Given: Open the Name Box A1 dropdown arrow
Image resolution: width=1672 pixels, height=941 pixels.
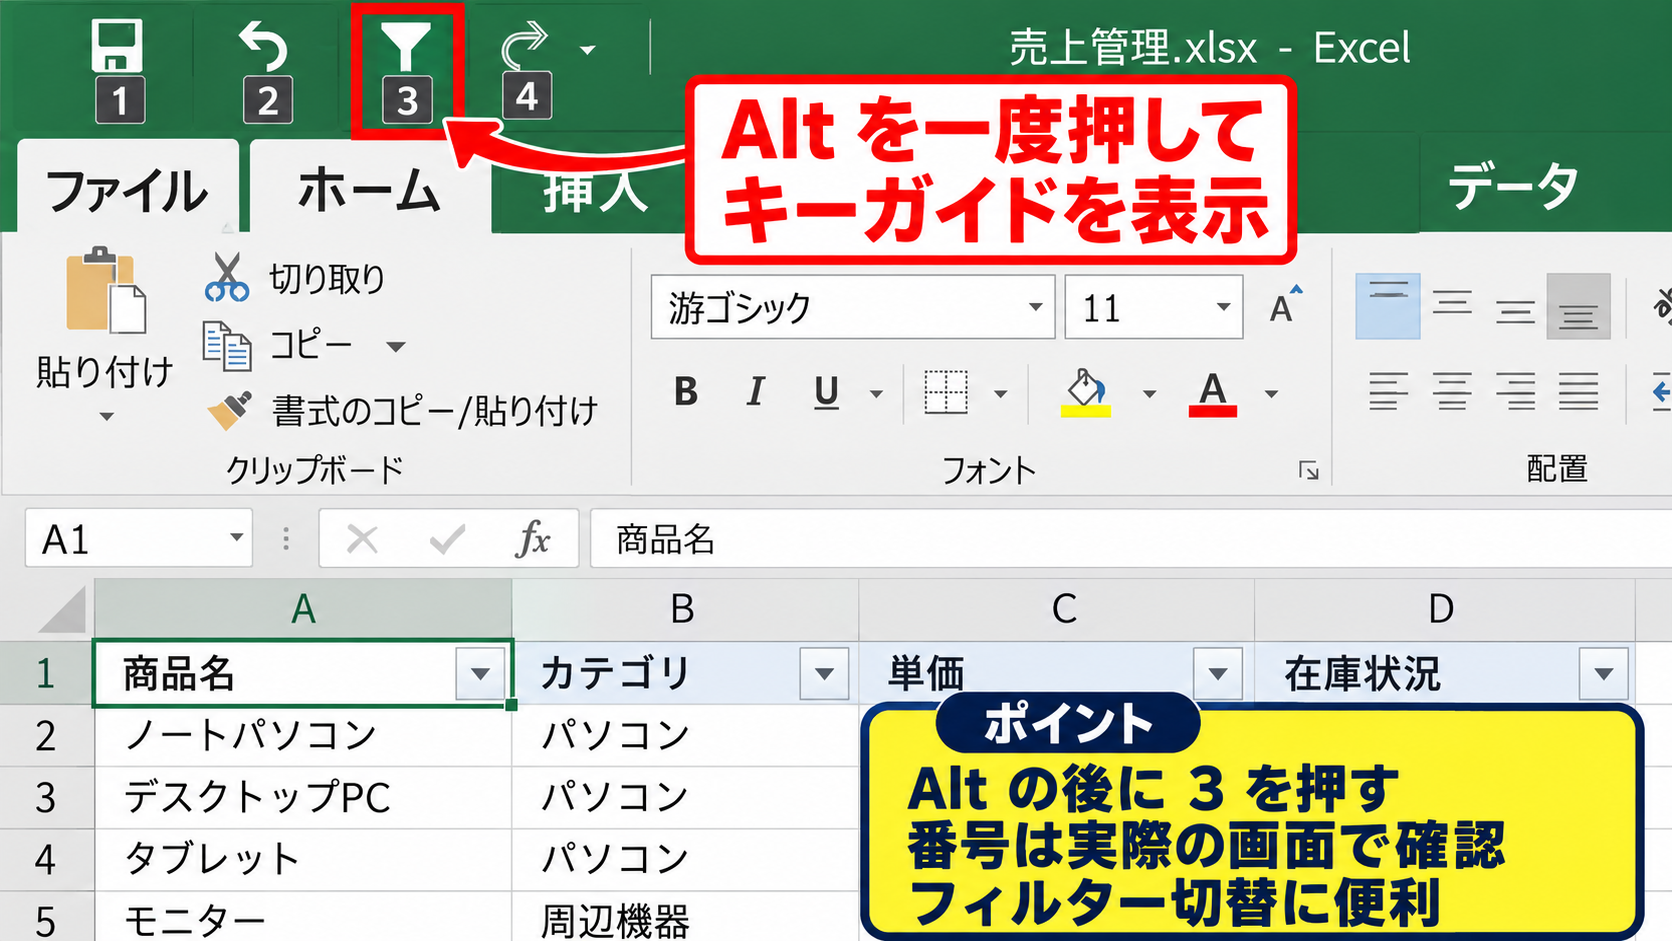Looking at the screenshot, I should pyautogui.click(x=236, y=538).
